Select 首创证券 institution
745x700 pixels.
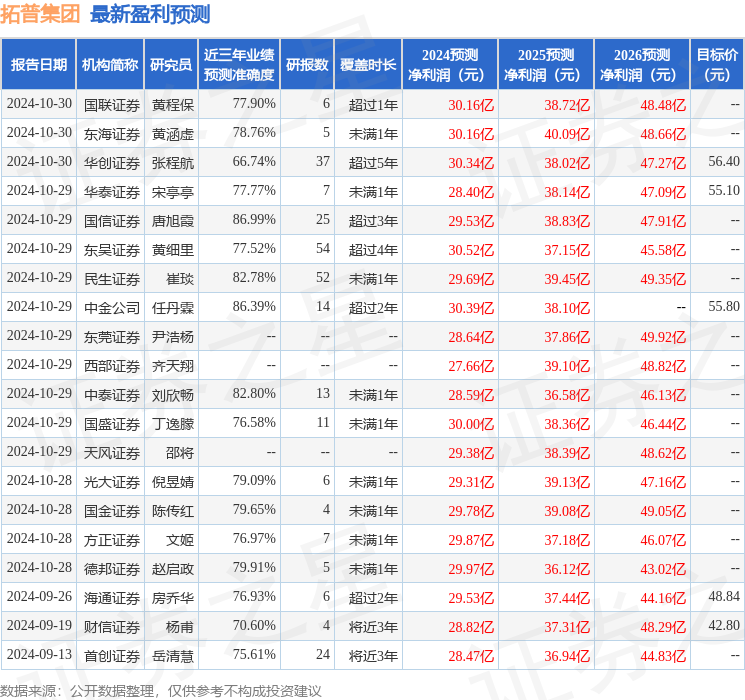(x=112, y=656)
